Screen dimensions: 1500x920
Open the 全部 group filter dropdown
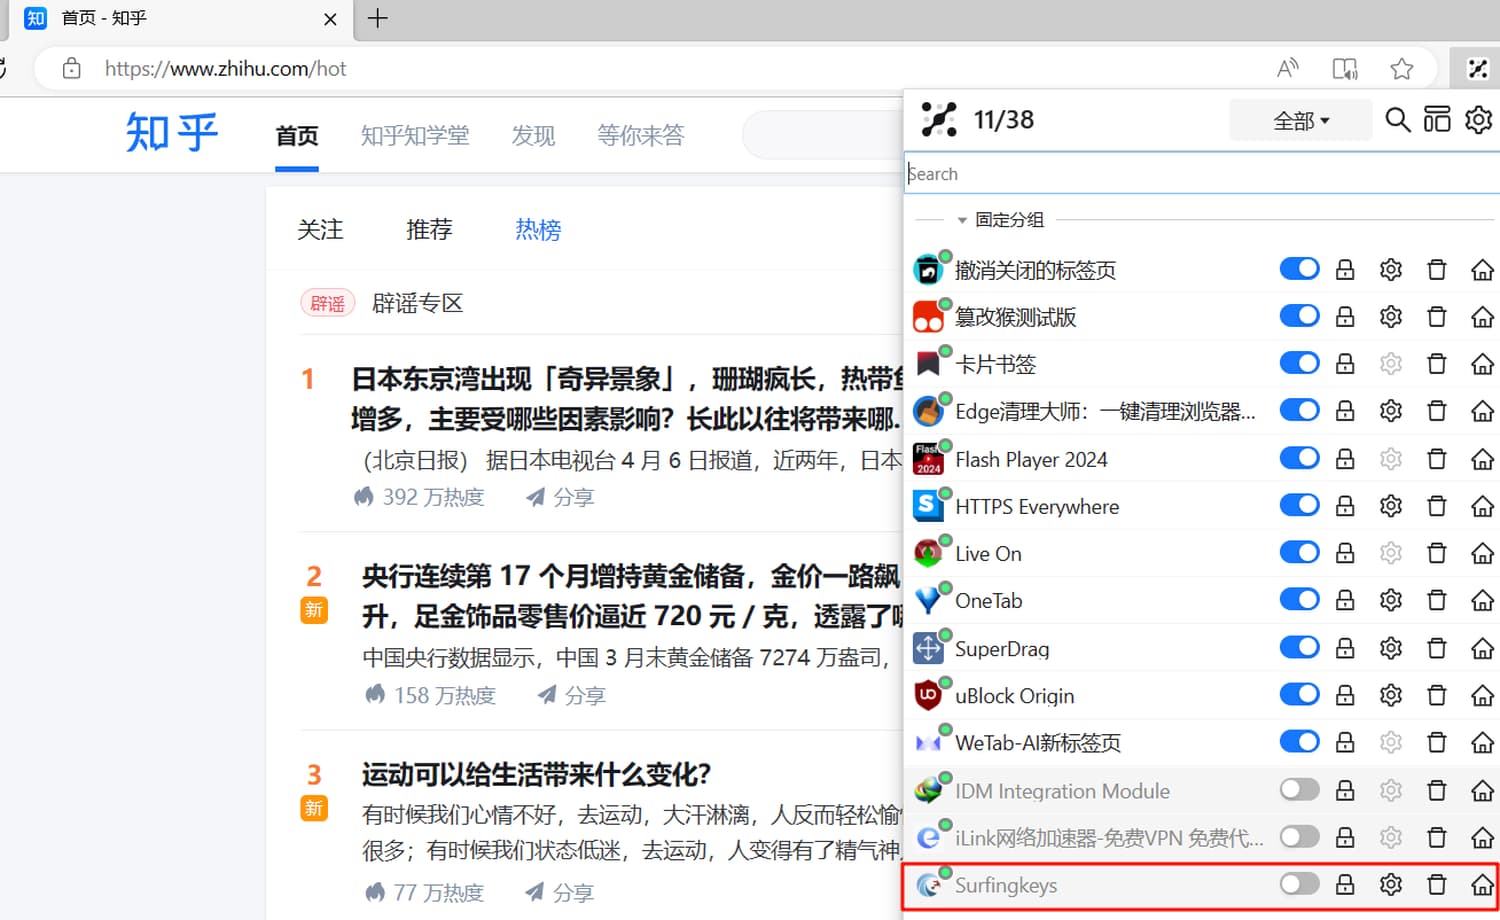1300,121
